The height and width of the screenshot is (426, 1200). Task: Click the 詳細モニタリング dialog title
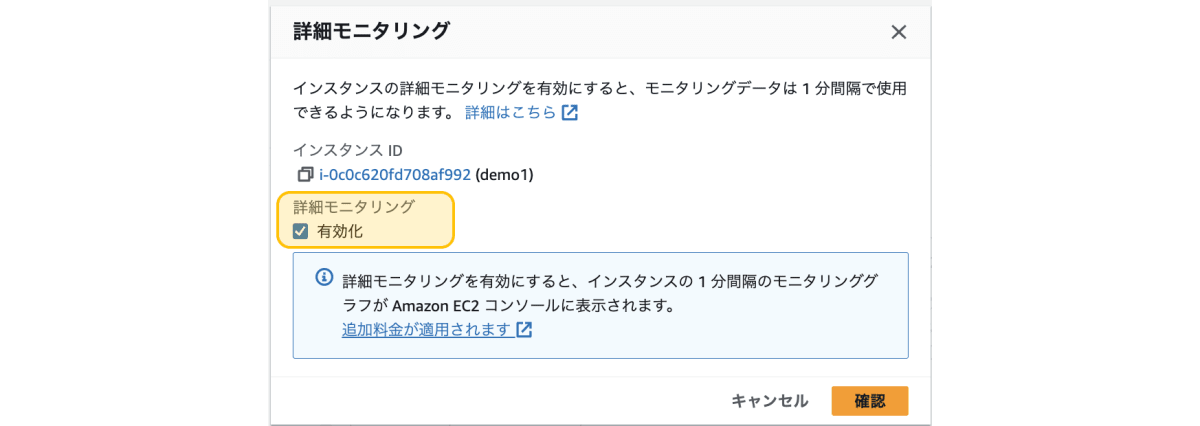click(372, 32)
